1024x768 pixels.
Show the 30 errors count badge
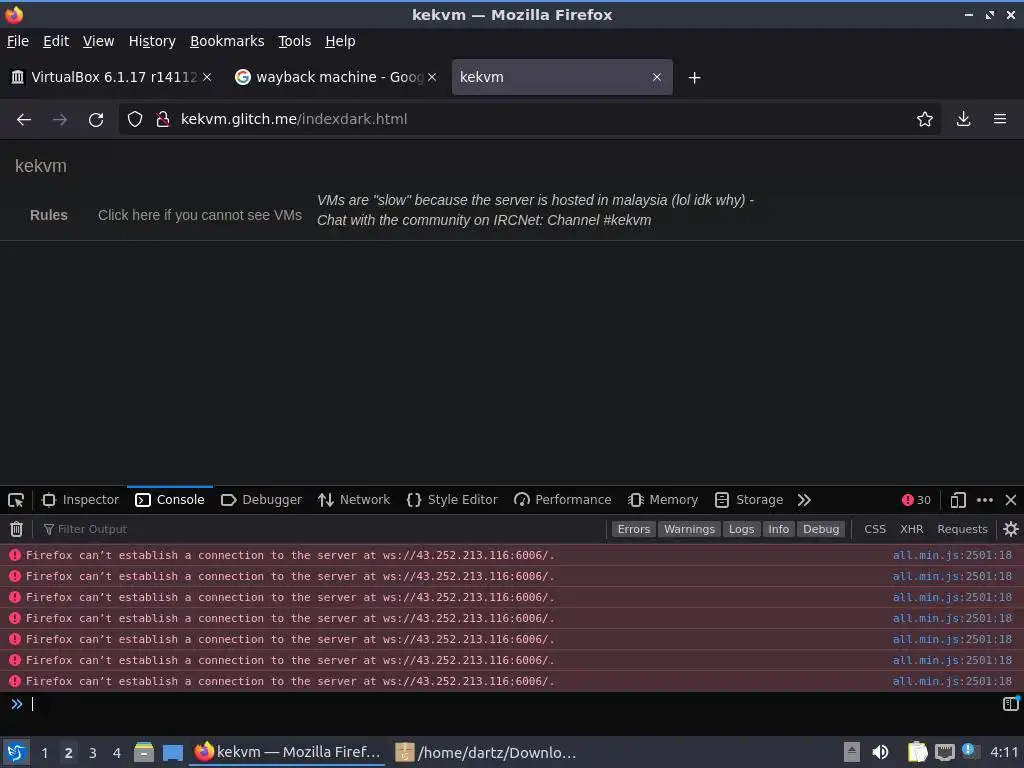click(916, 500)
